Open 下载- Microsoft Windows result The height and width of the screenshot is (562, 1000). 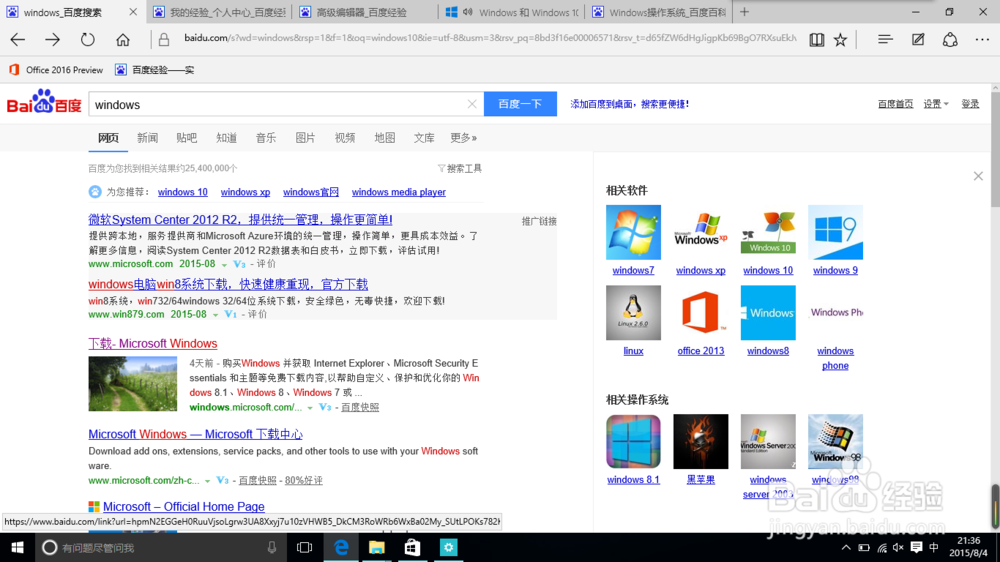[x=152, y=343]
